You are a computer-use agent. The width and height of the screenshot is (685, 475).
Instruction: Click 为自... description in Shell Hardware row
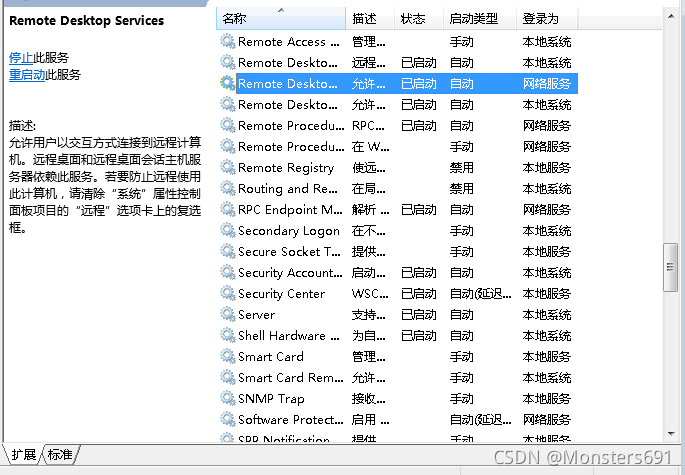click(x=369, y=336)
